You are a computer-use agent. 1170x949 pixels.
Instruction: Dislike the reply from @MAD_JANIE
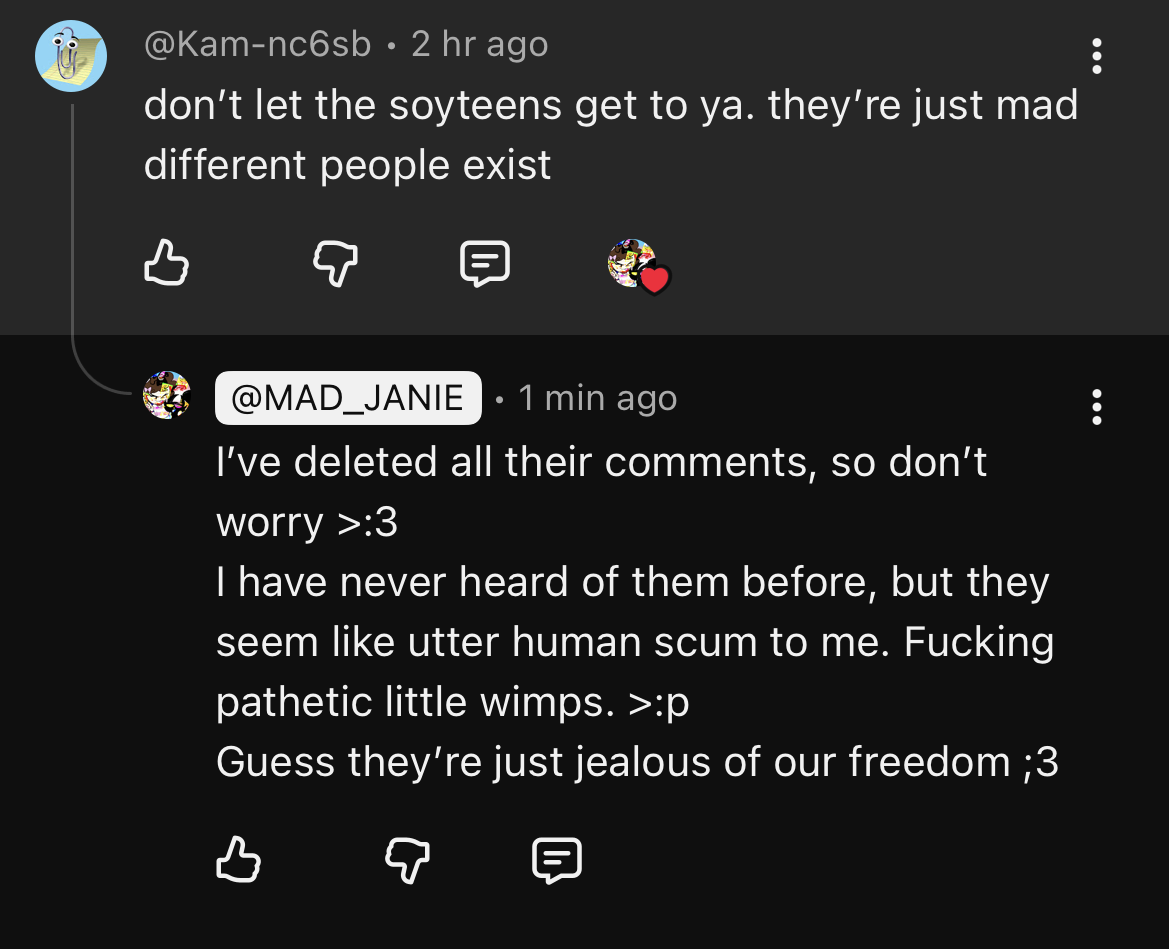[407, 860]
